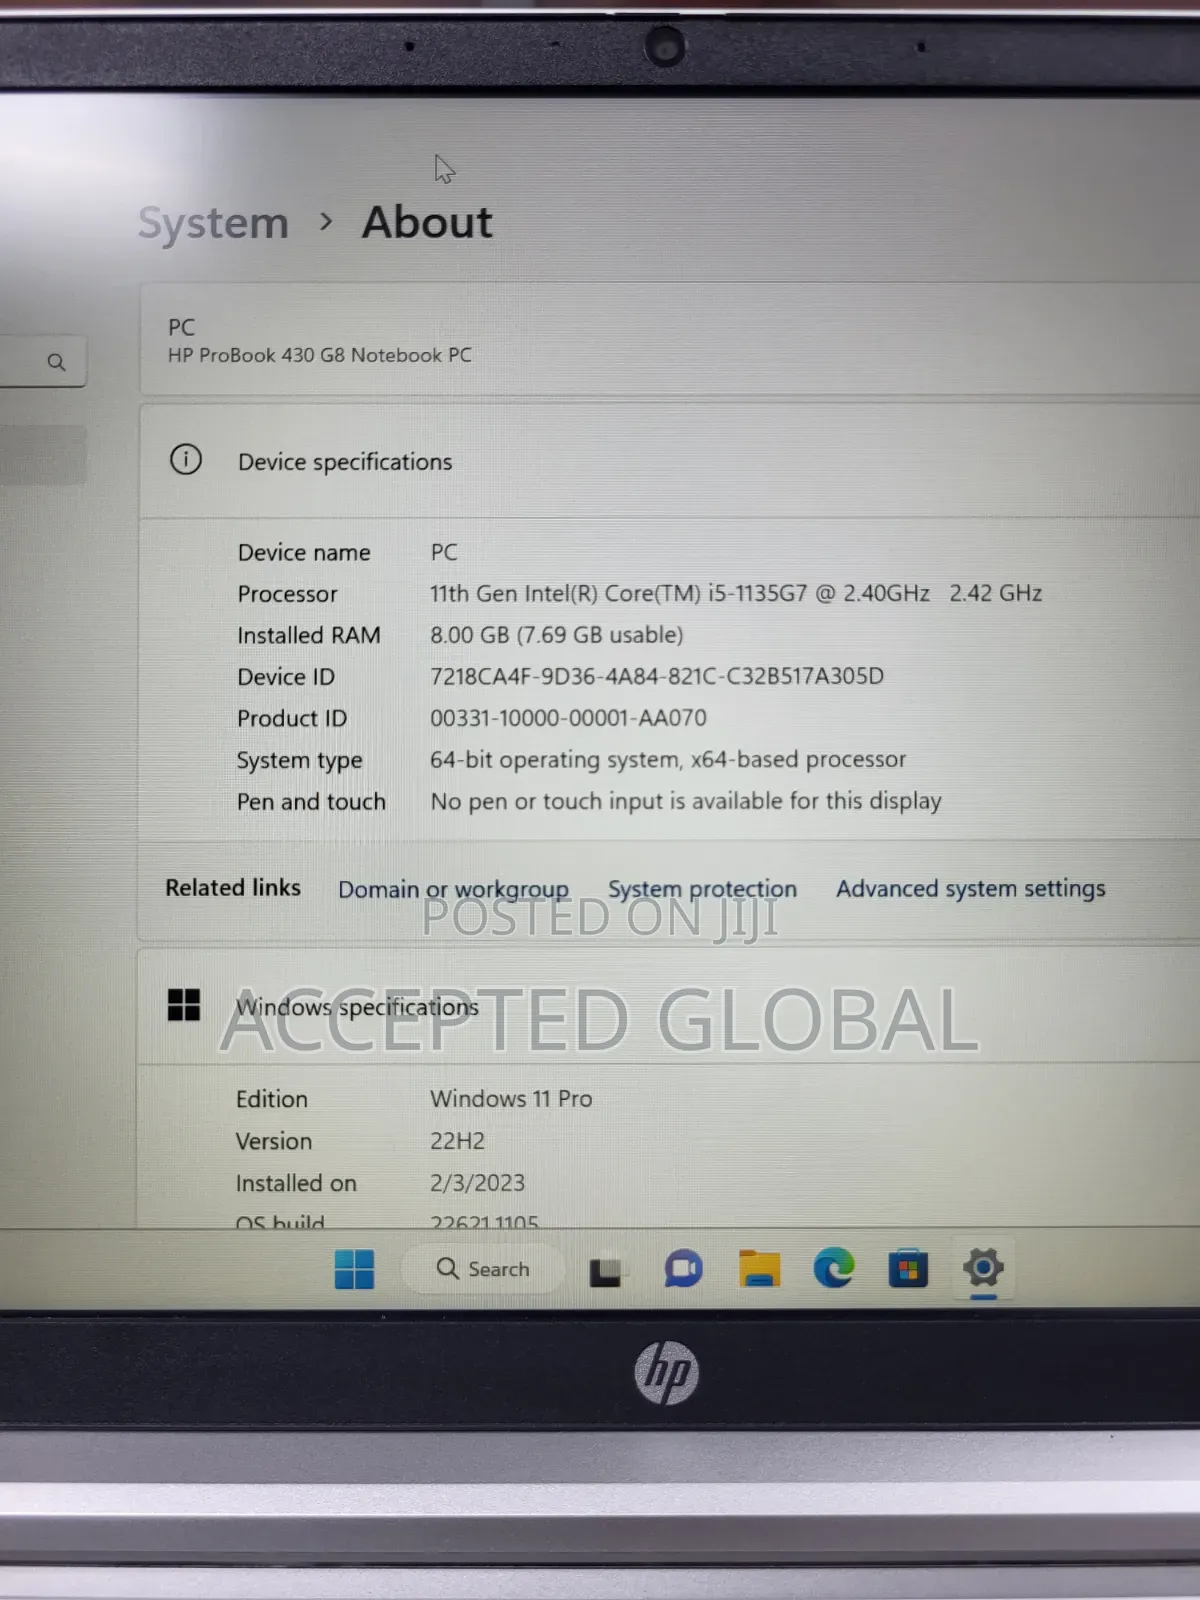Open the Windows Start menu
This screenshot has width=1200, height=1600.
coord(354,1269)
